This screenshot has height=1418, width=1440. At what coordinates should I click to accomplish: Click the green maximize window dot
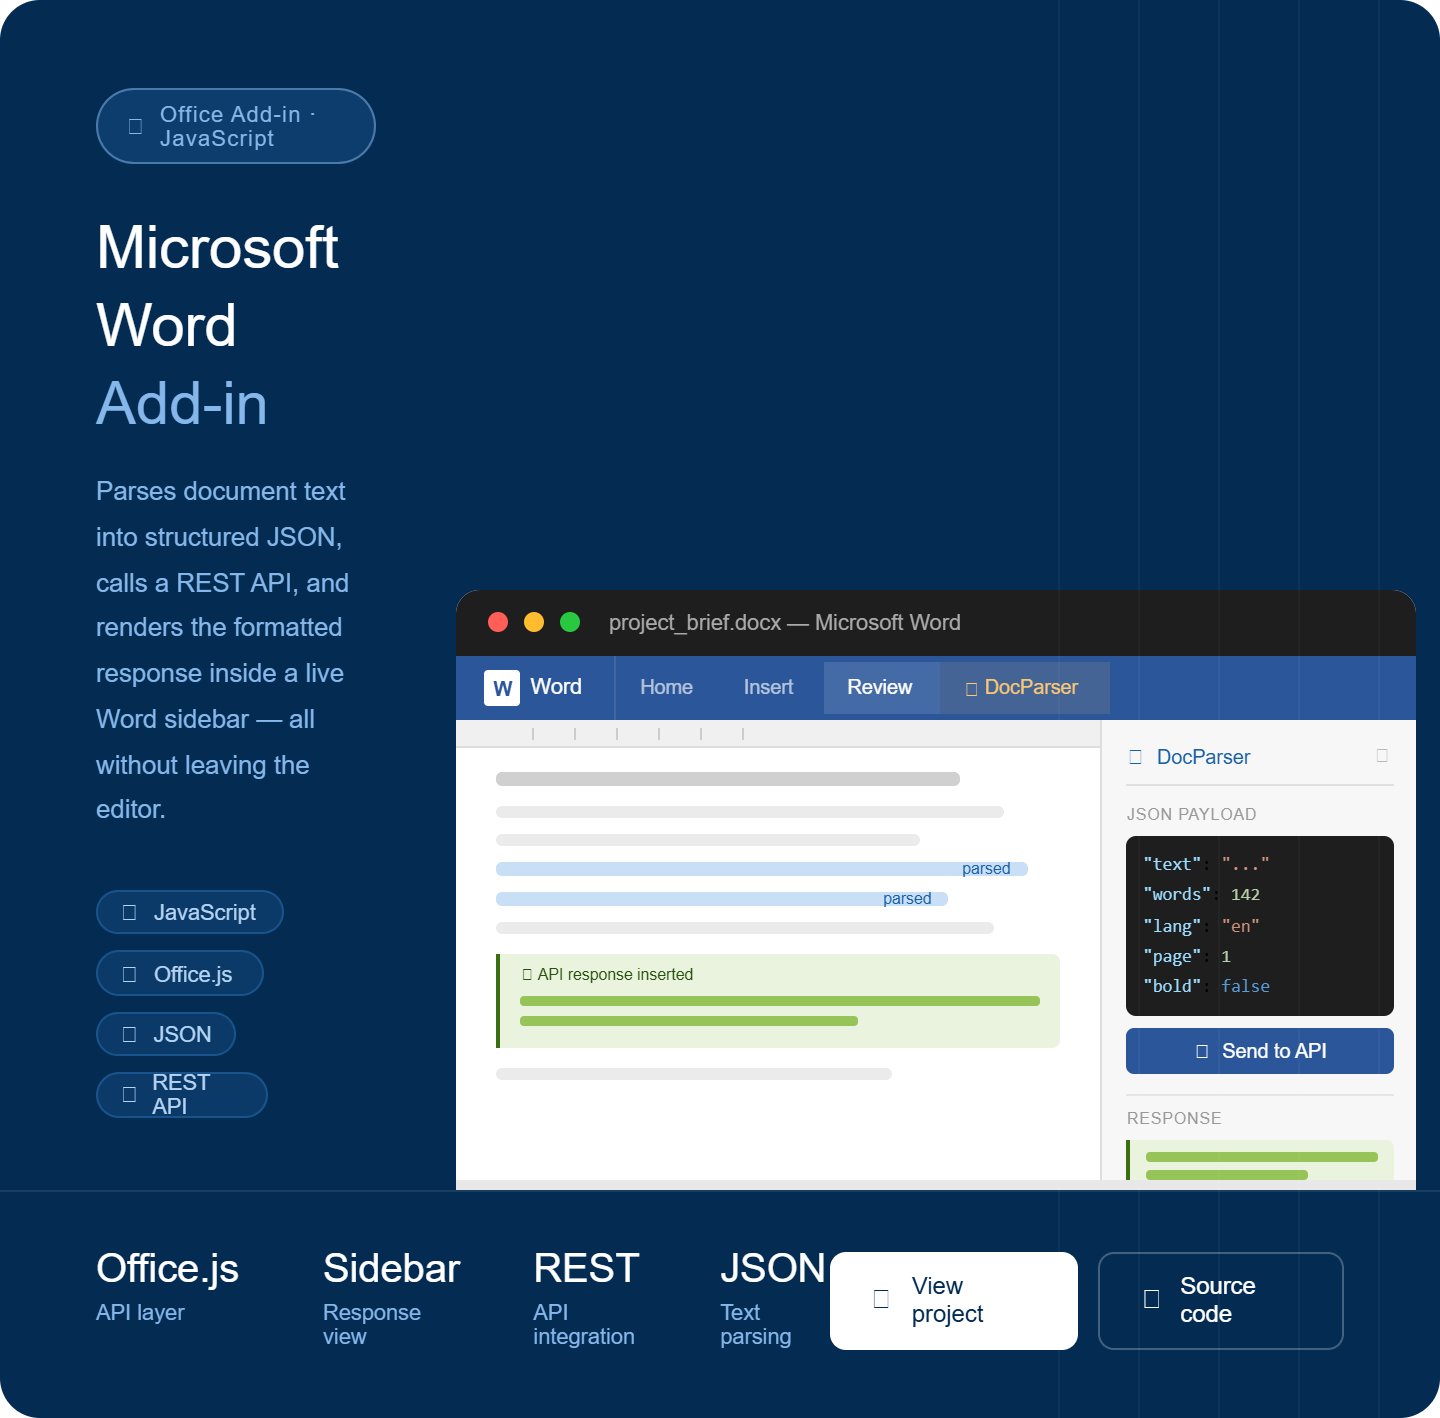[570, 622]
